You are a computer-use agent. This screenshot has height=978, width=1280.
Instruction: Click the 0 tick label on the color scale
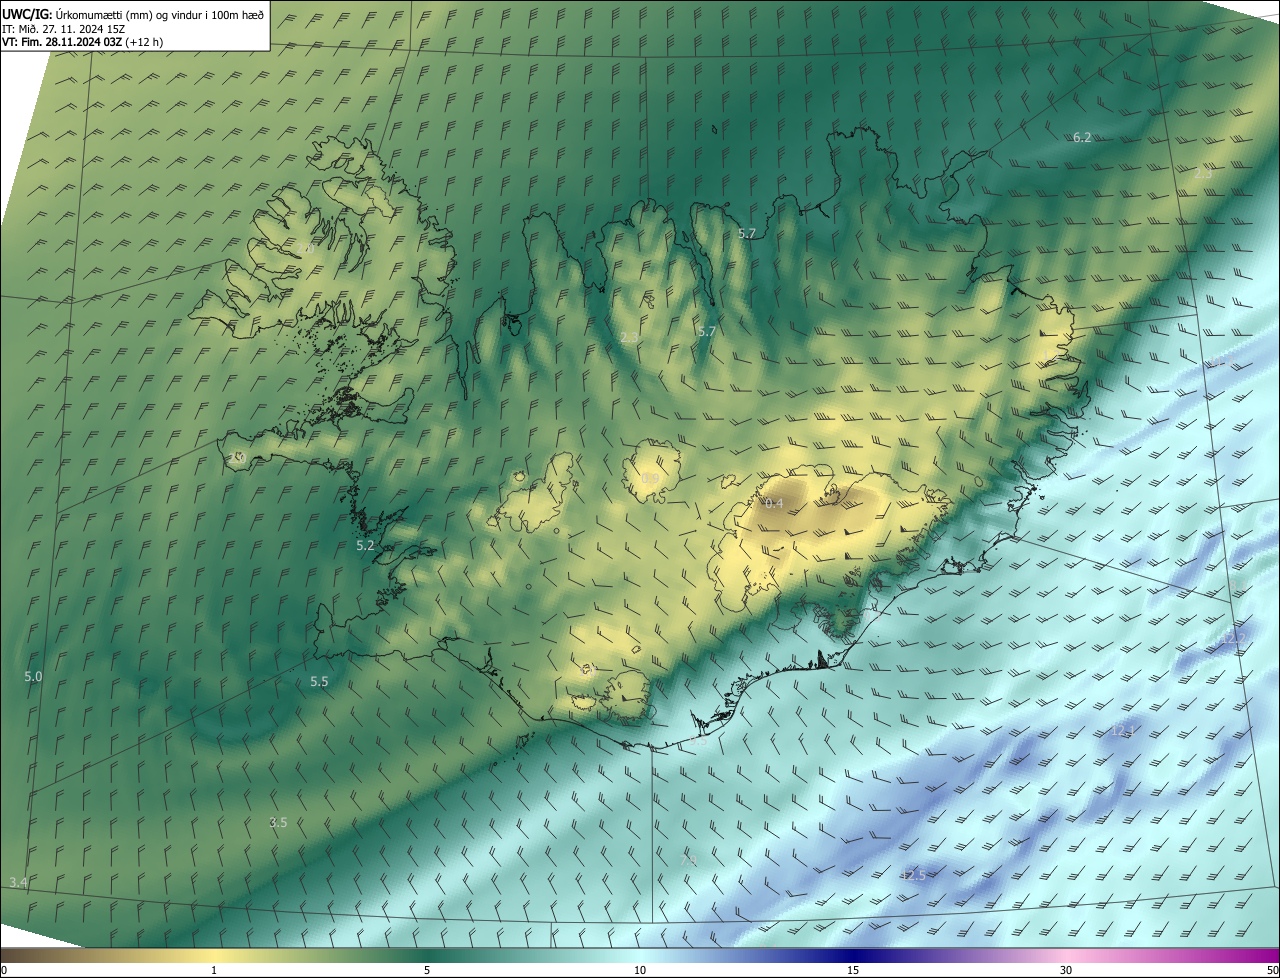pyautogui.click(x=4, y=970)
